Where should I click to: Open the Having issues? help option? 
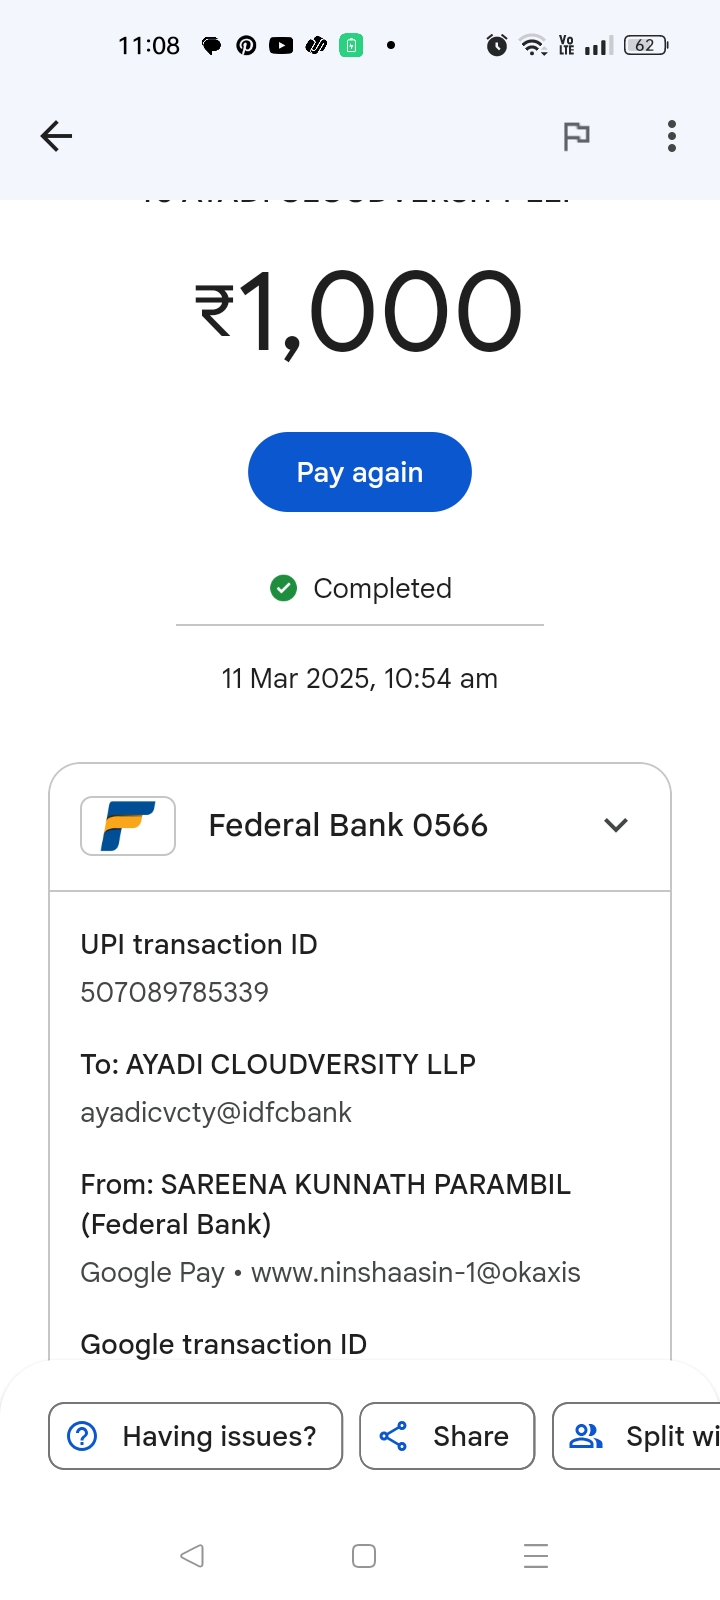click(196, 1436)
